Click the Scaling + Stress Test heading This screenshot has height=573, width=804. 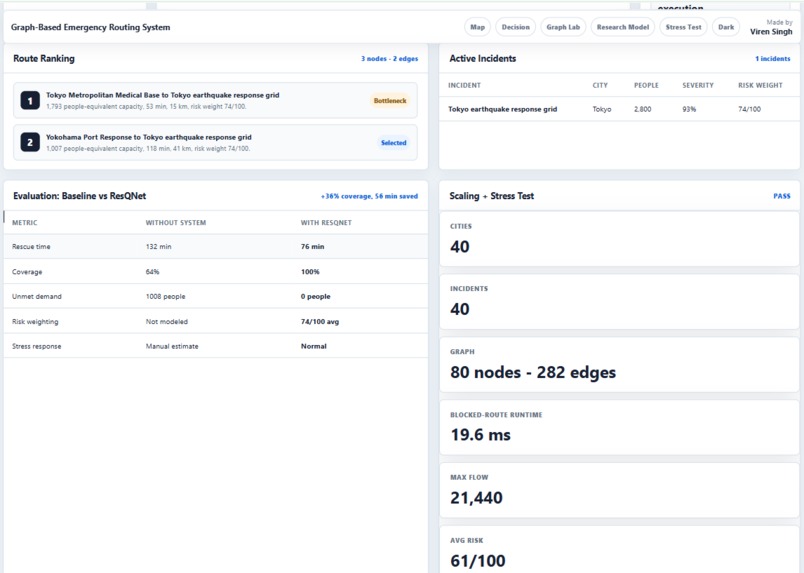tap(491, 196)
